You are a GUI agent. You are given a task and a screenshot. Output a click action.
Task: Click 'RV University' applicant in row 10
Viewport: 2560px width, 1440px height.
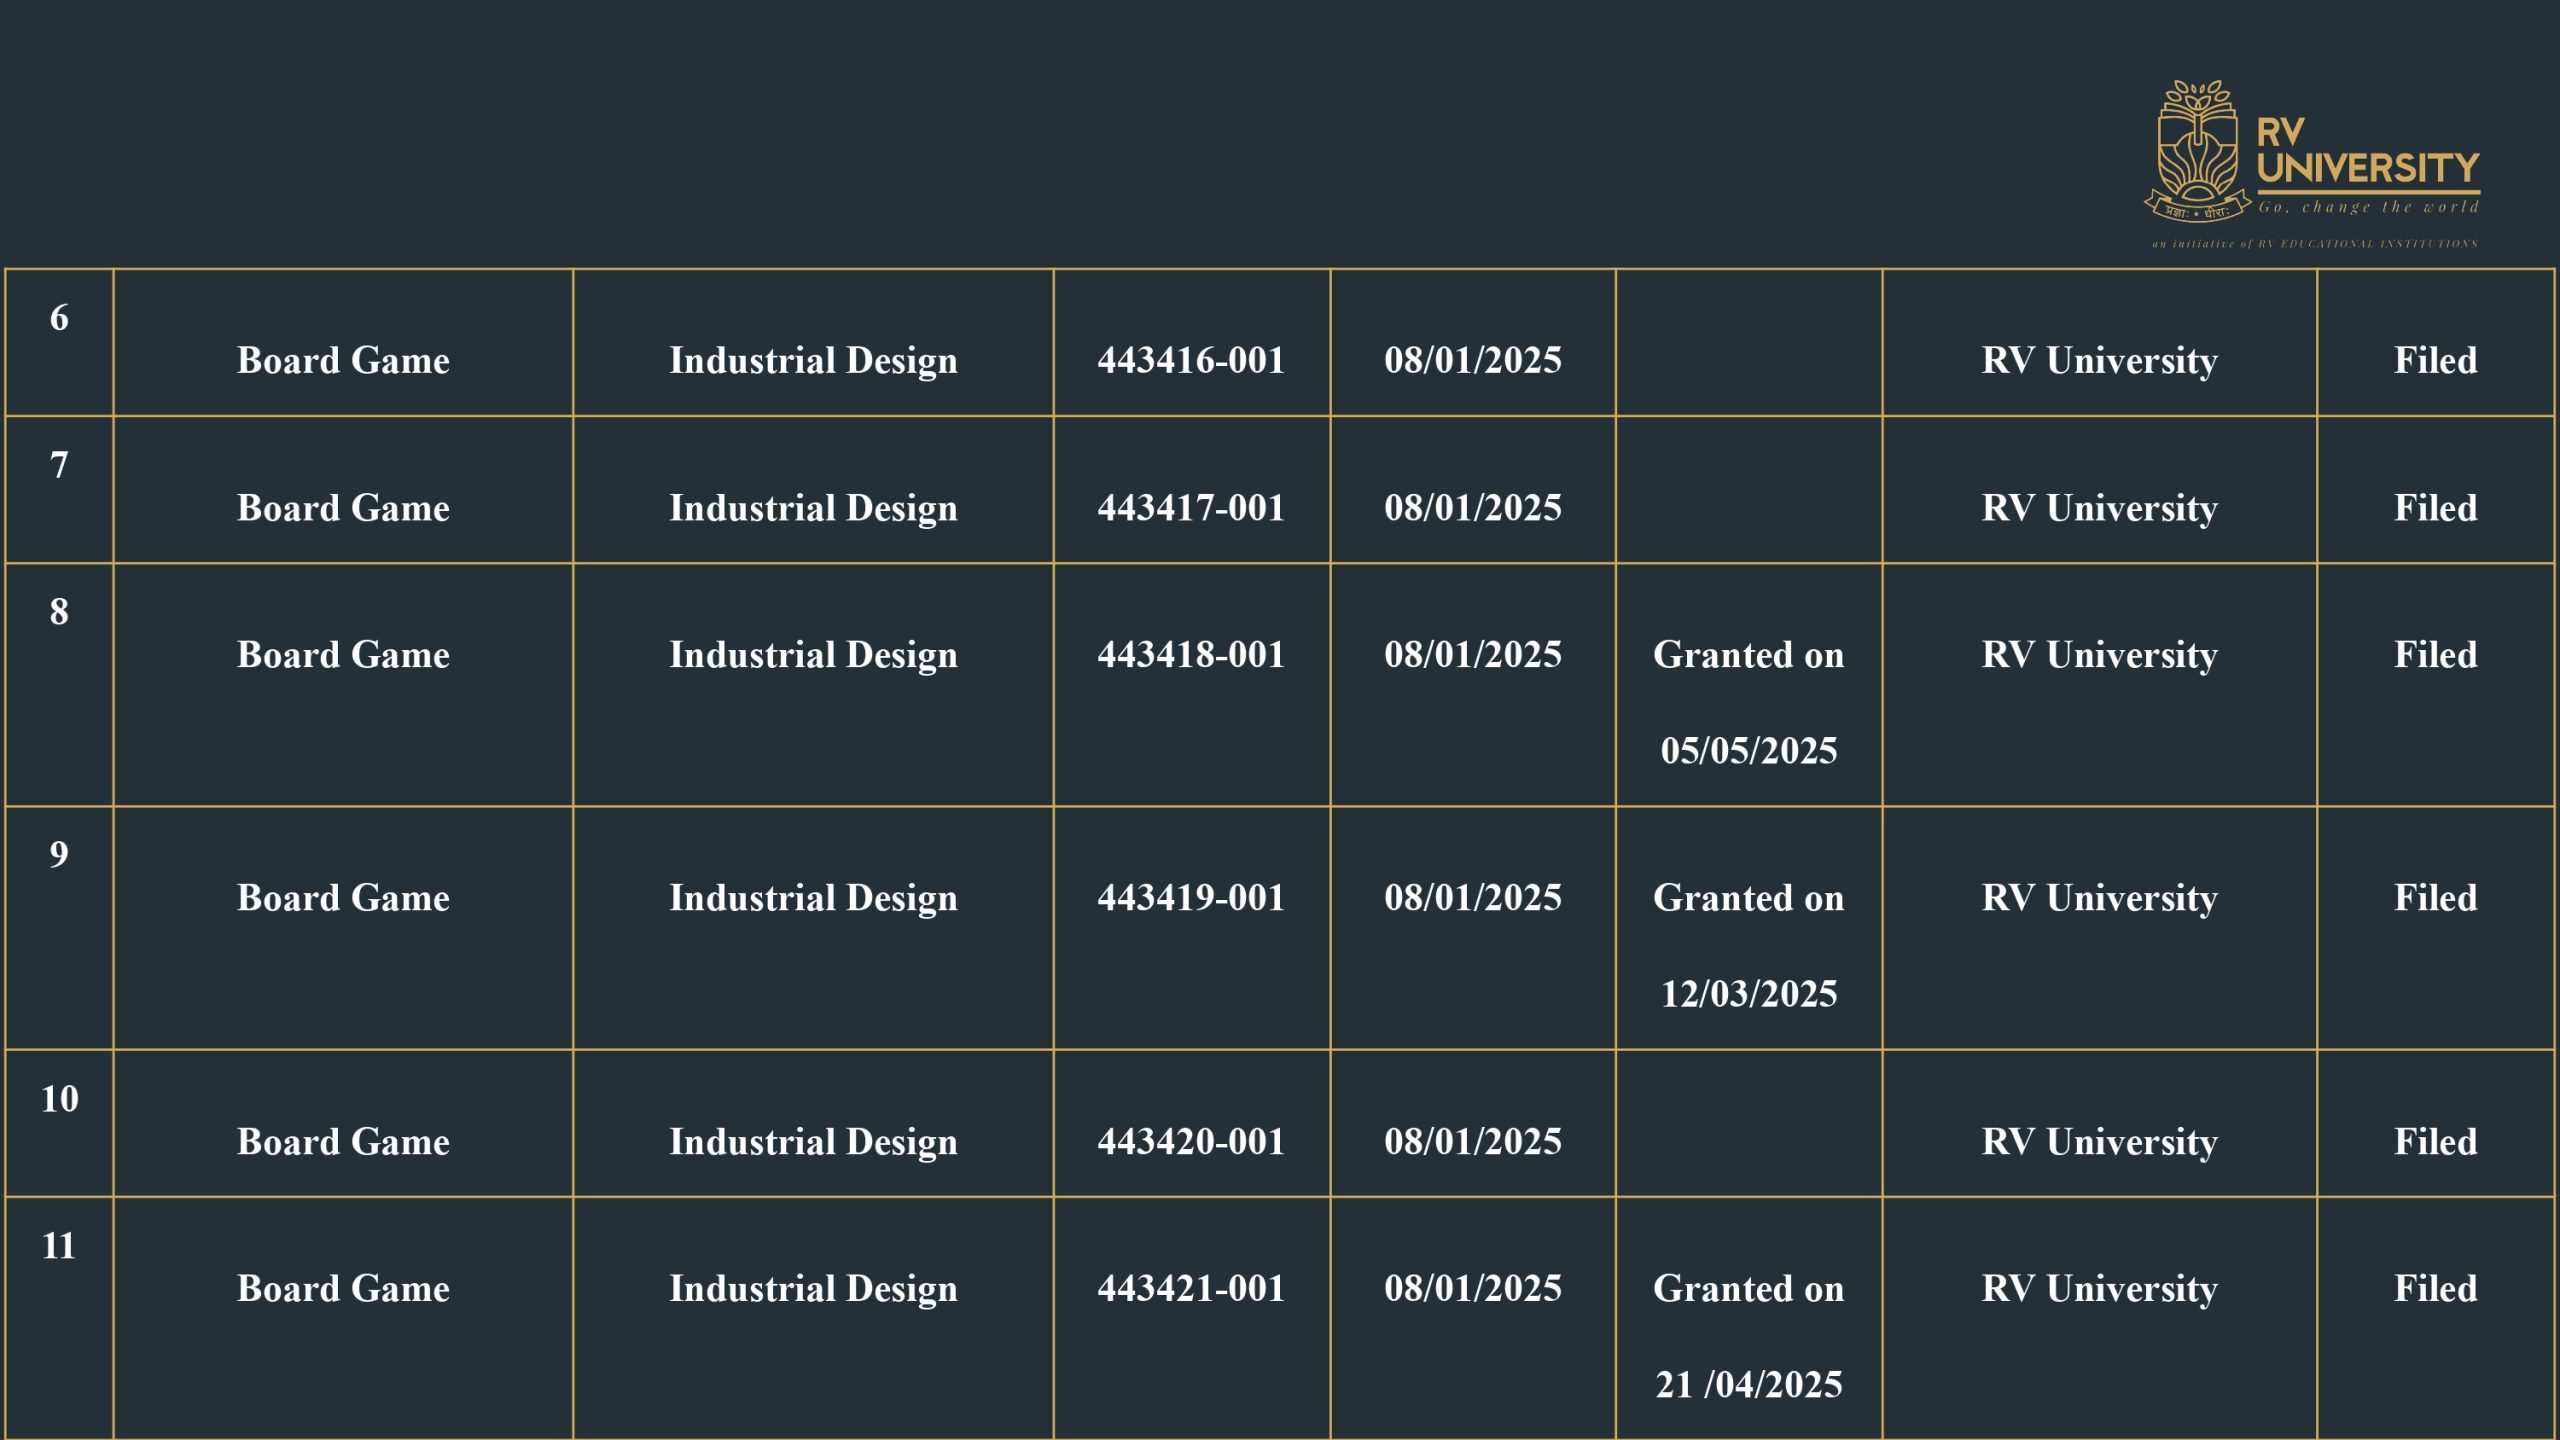point(2100,1144)
